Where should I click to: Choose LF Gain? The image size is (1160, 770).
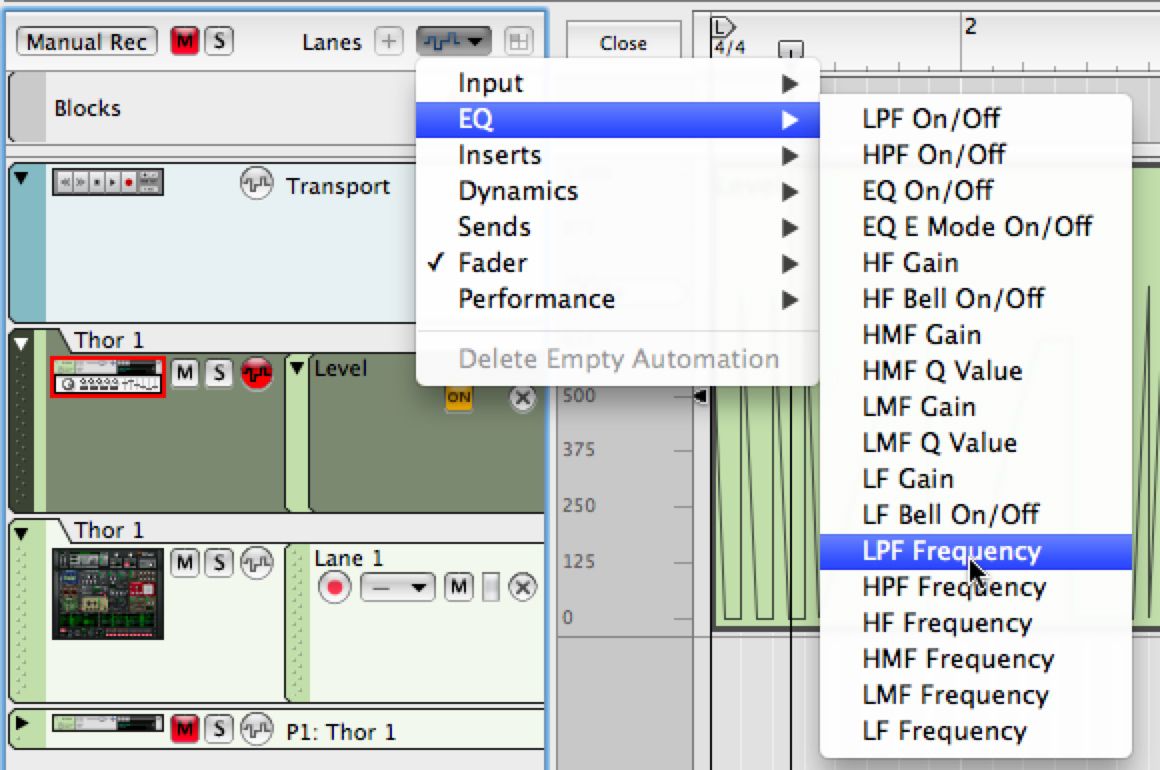point(976,479)
